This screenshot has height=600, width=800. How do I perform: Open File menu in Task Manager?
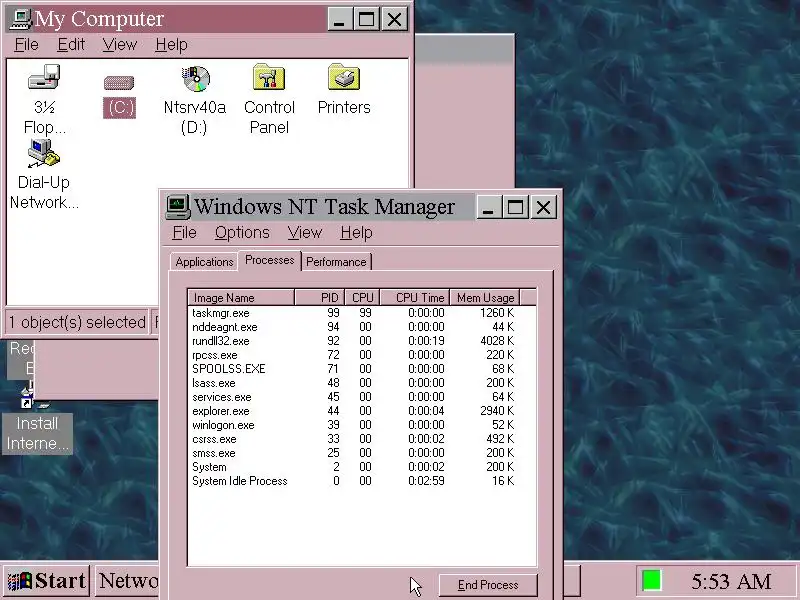[x=184, y=233]
